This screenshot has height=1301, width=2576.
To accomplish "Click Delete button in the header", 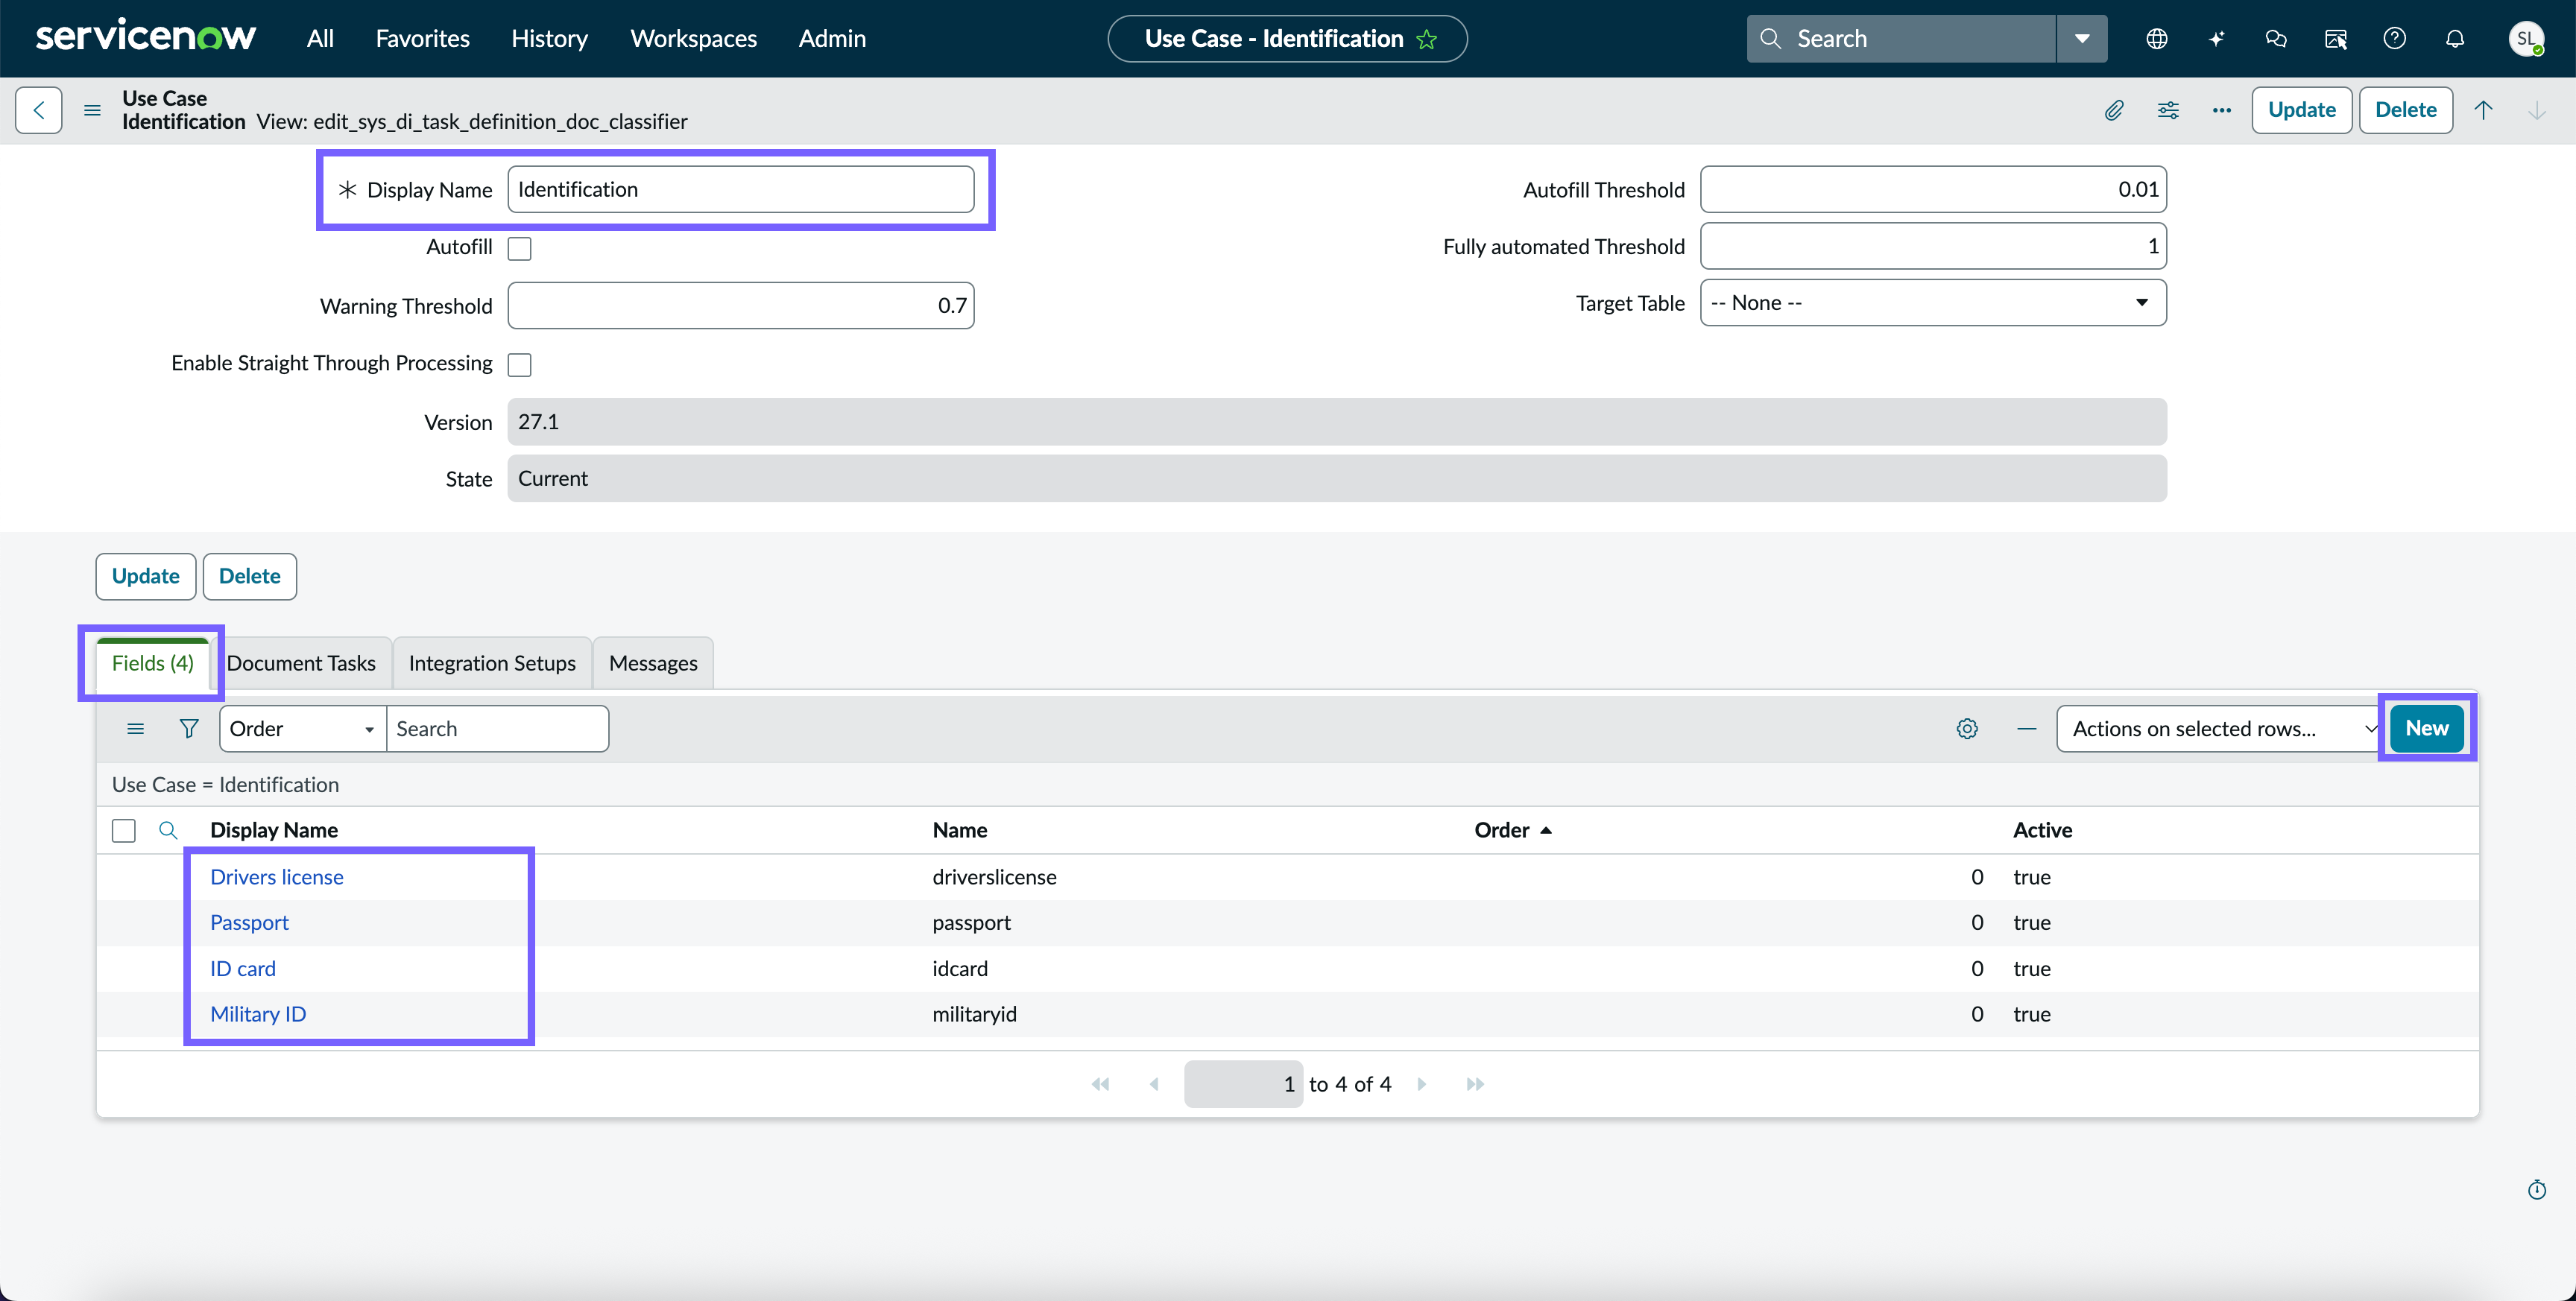I will [2405, 110].
